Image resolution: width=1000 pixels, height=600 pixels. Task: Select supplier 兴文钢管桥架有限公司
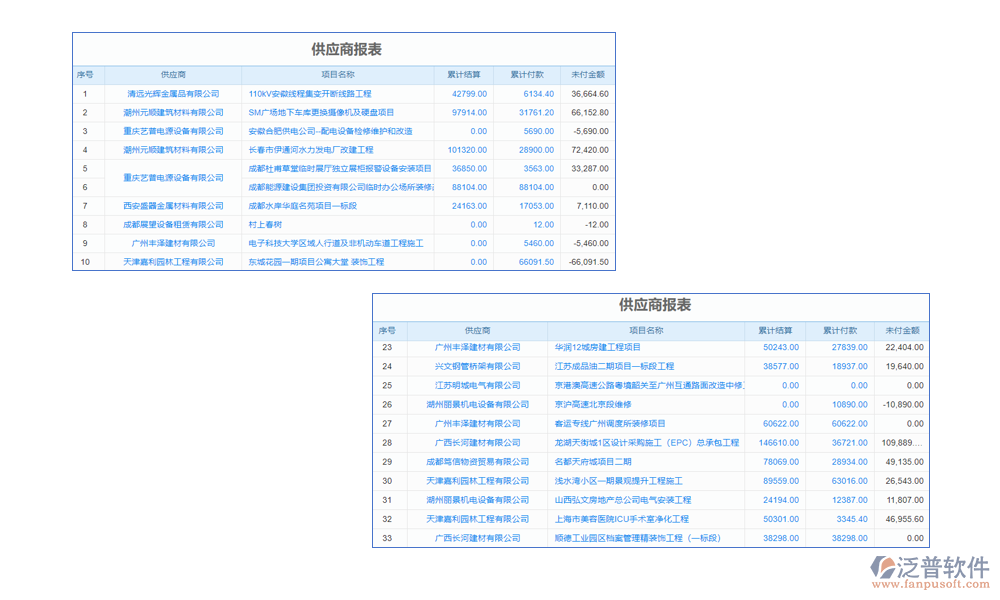477,366
